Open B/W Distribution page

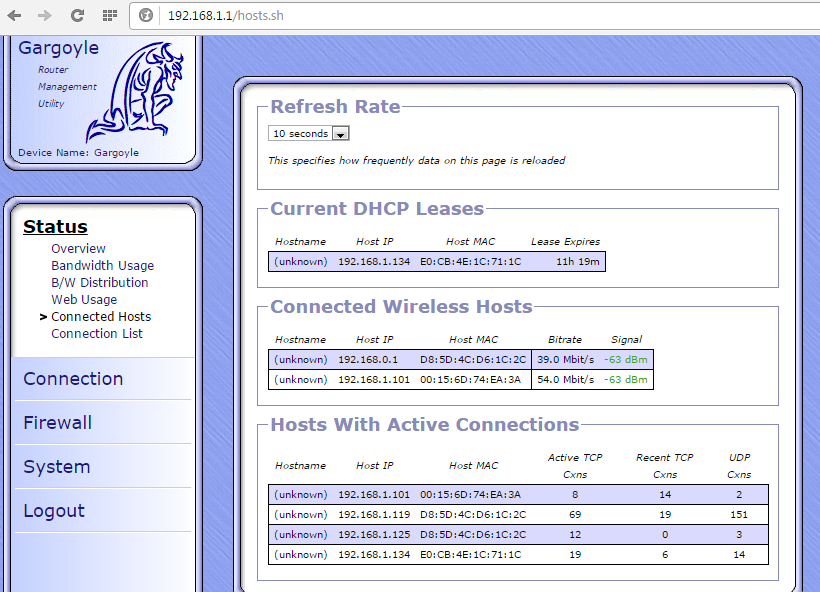coord(99,283)
